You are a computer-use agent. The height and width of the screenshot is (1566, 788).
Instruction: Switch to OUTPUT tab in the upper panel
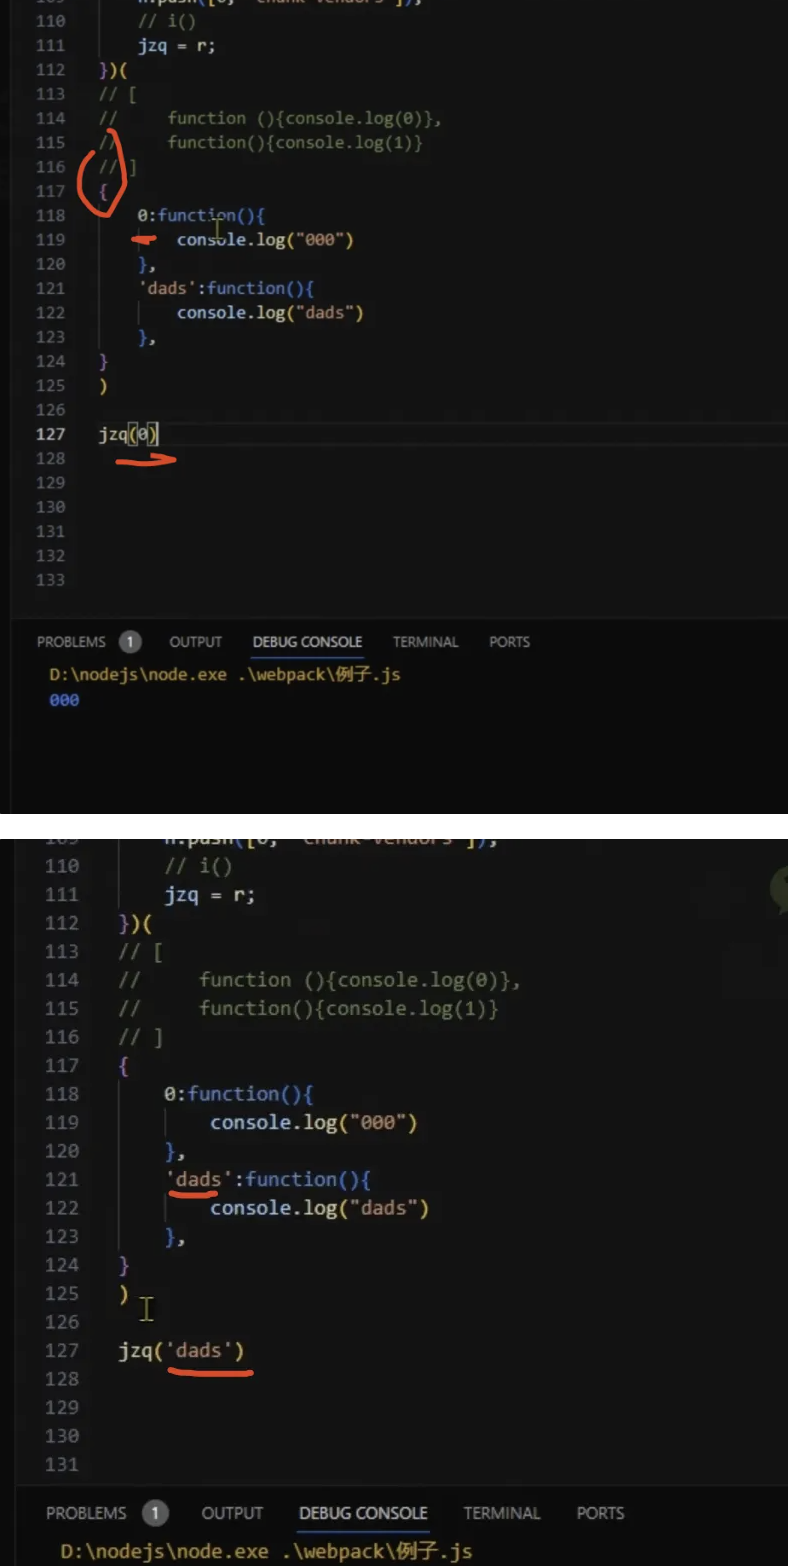(195, 642)
